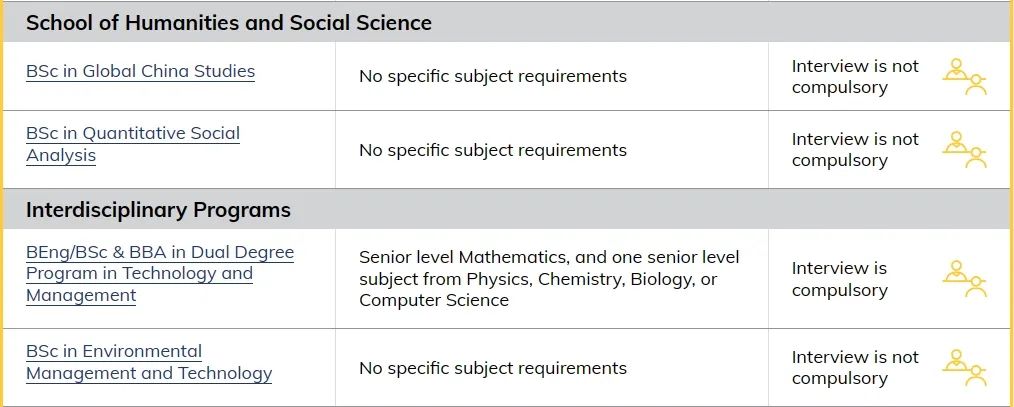
Task: Click "Interview is not compulsory" for Global China Studies
Action: pos(855,76)
